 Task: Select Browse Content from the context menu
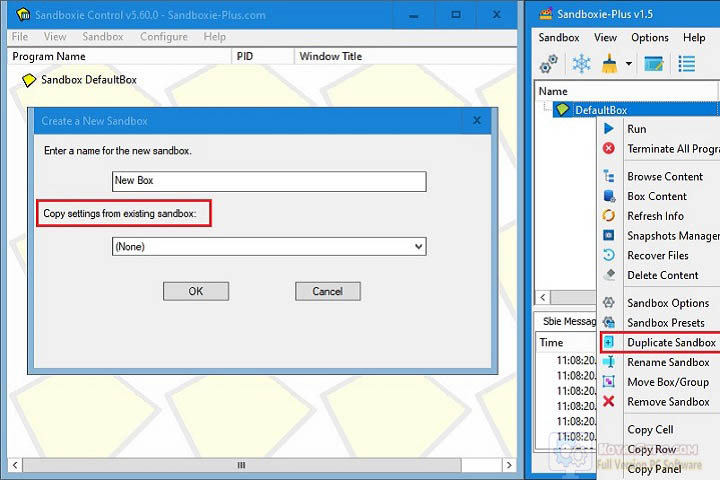click(659, 176)
